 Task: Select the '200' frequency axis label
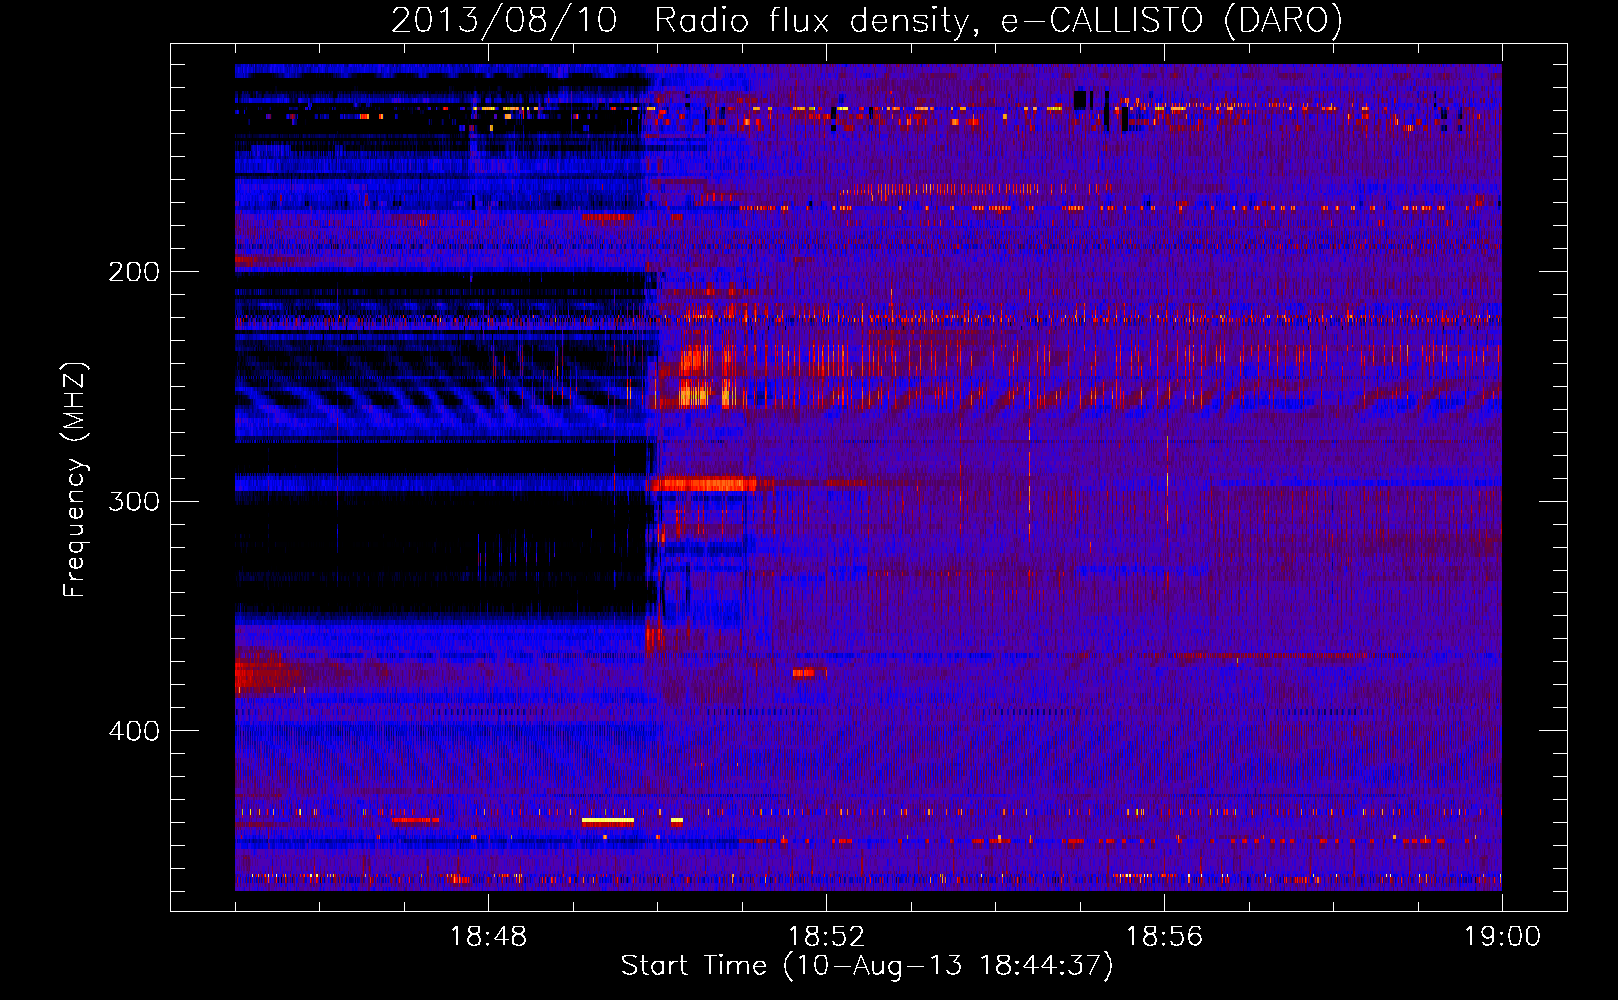point(134,272)
